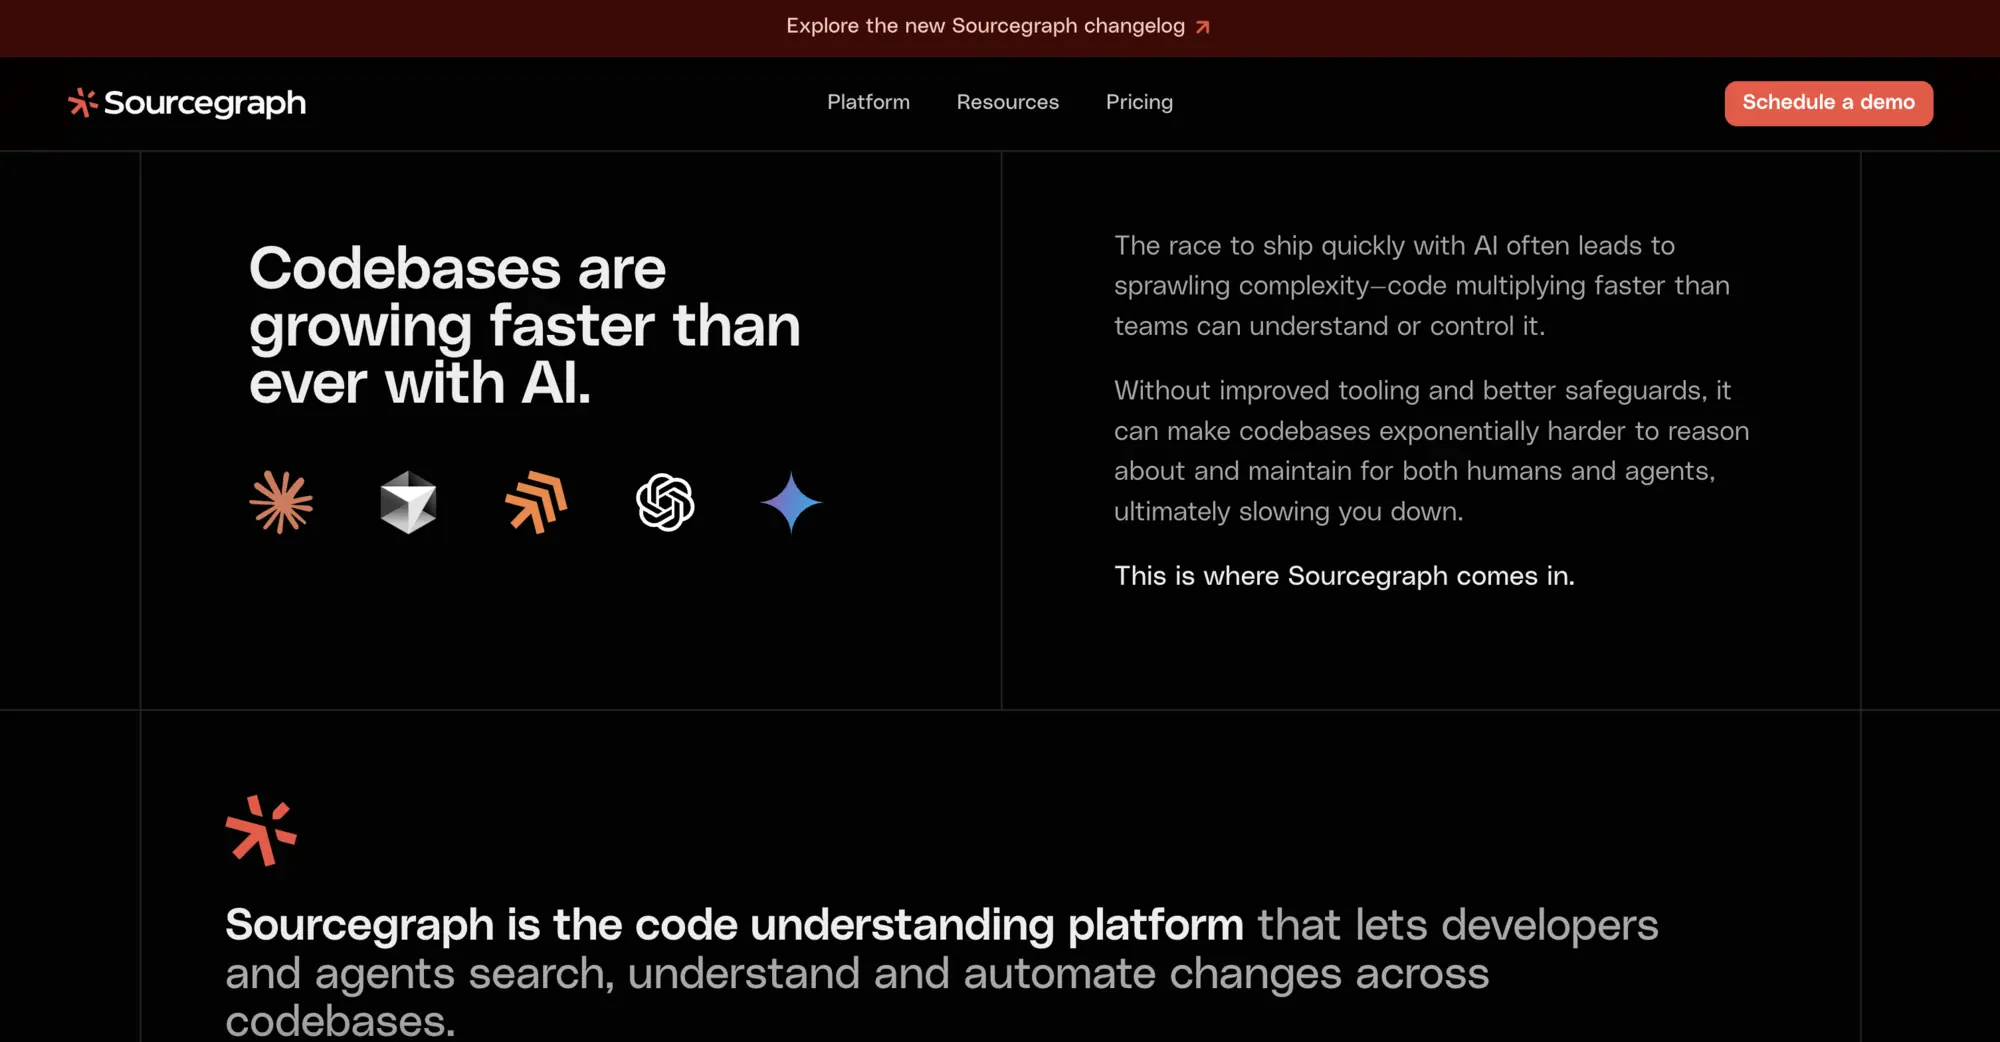This screenshot has width=2000, height=1042.
Task: Click the text This is where Sourcegraph comes in.
Action: (1344, 576)
